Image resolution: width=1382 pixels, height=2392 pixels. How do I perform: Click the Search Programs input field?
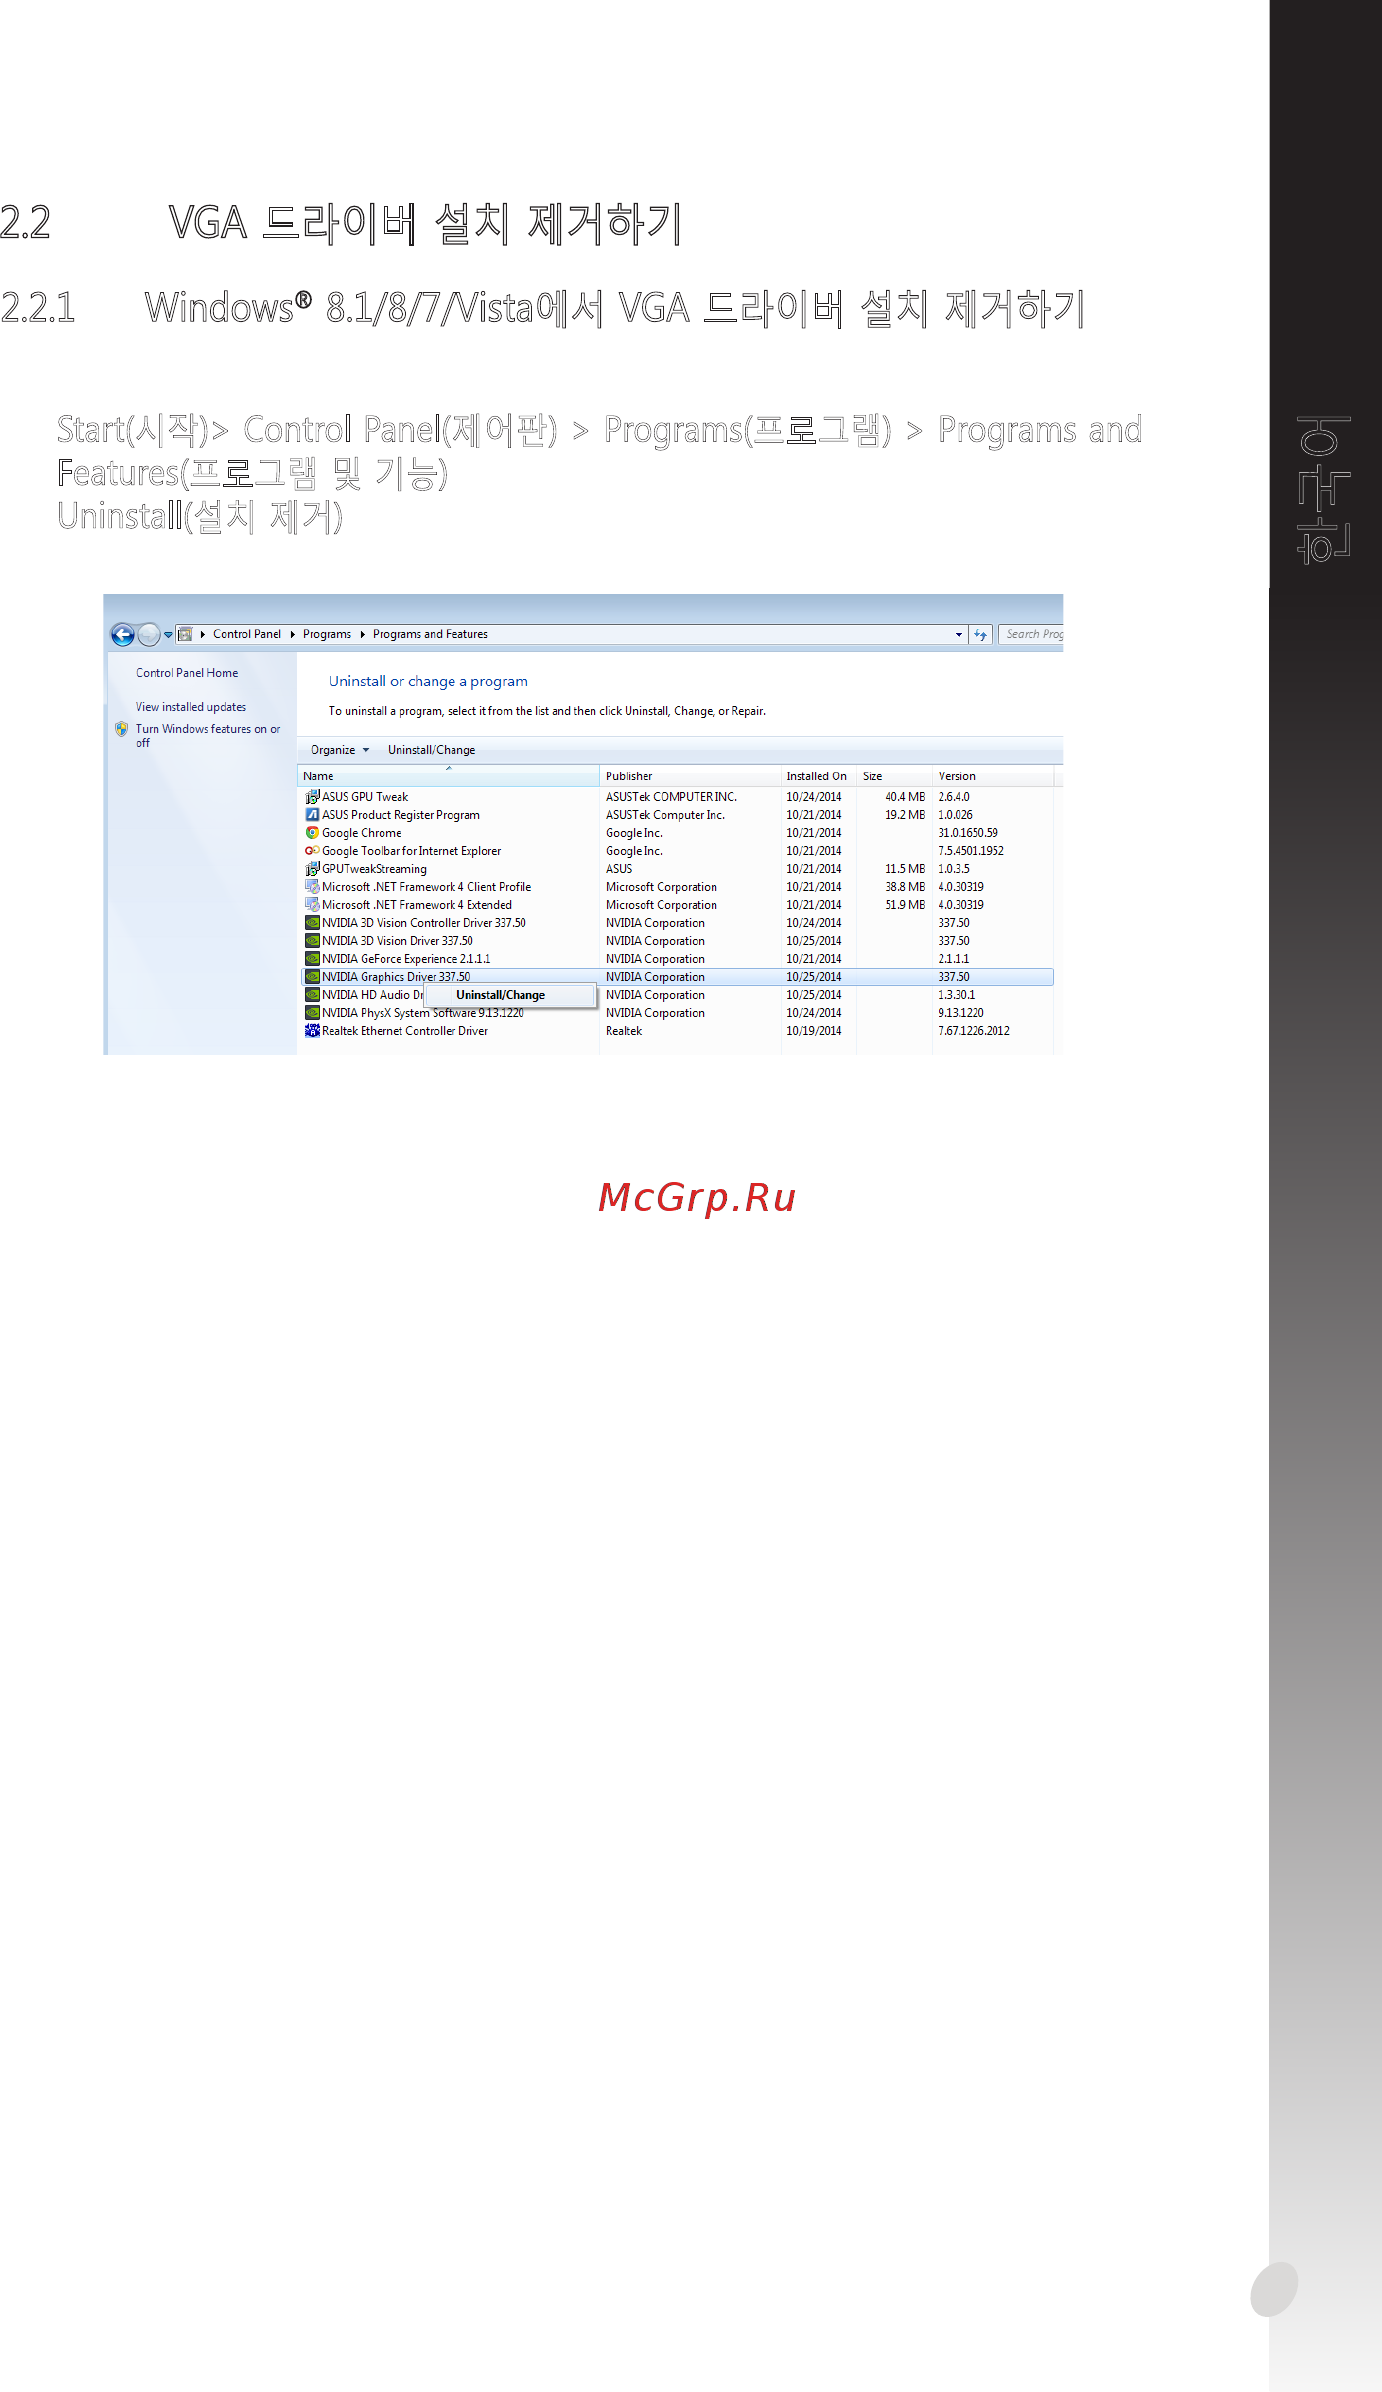tap(1031, 634)
